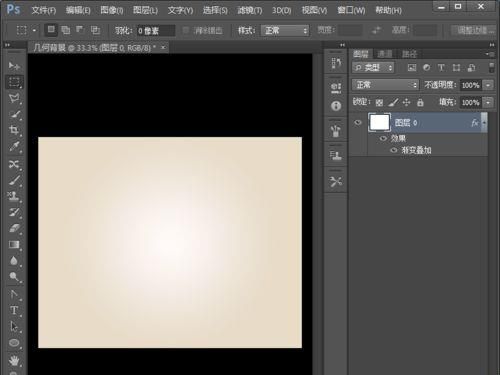Screen dimensions: 500x375
Task: Hide 图层 0 layer visibility eye
Action: point(358,123)
